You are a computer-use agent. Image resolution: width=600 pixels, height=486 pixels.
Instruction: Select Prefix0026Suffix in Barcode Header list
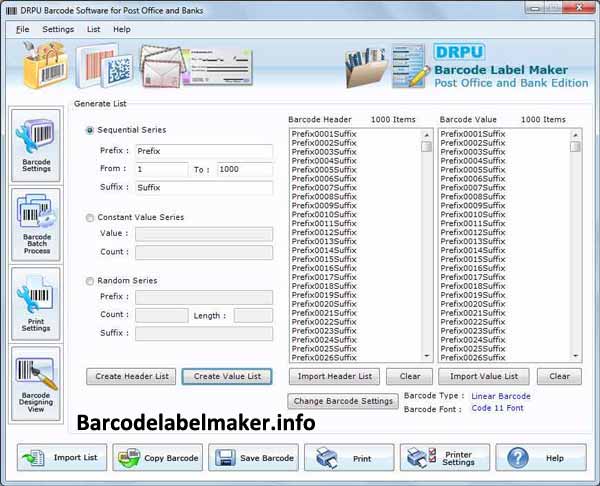(x=324, y=358)
